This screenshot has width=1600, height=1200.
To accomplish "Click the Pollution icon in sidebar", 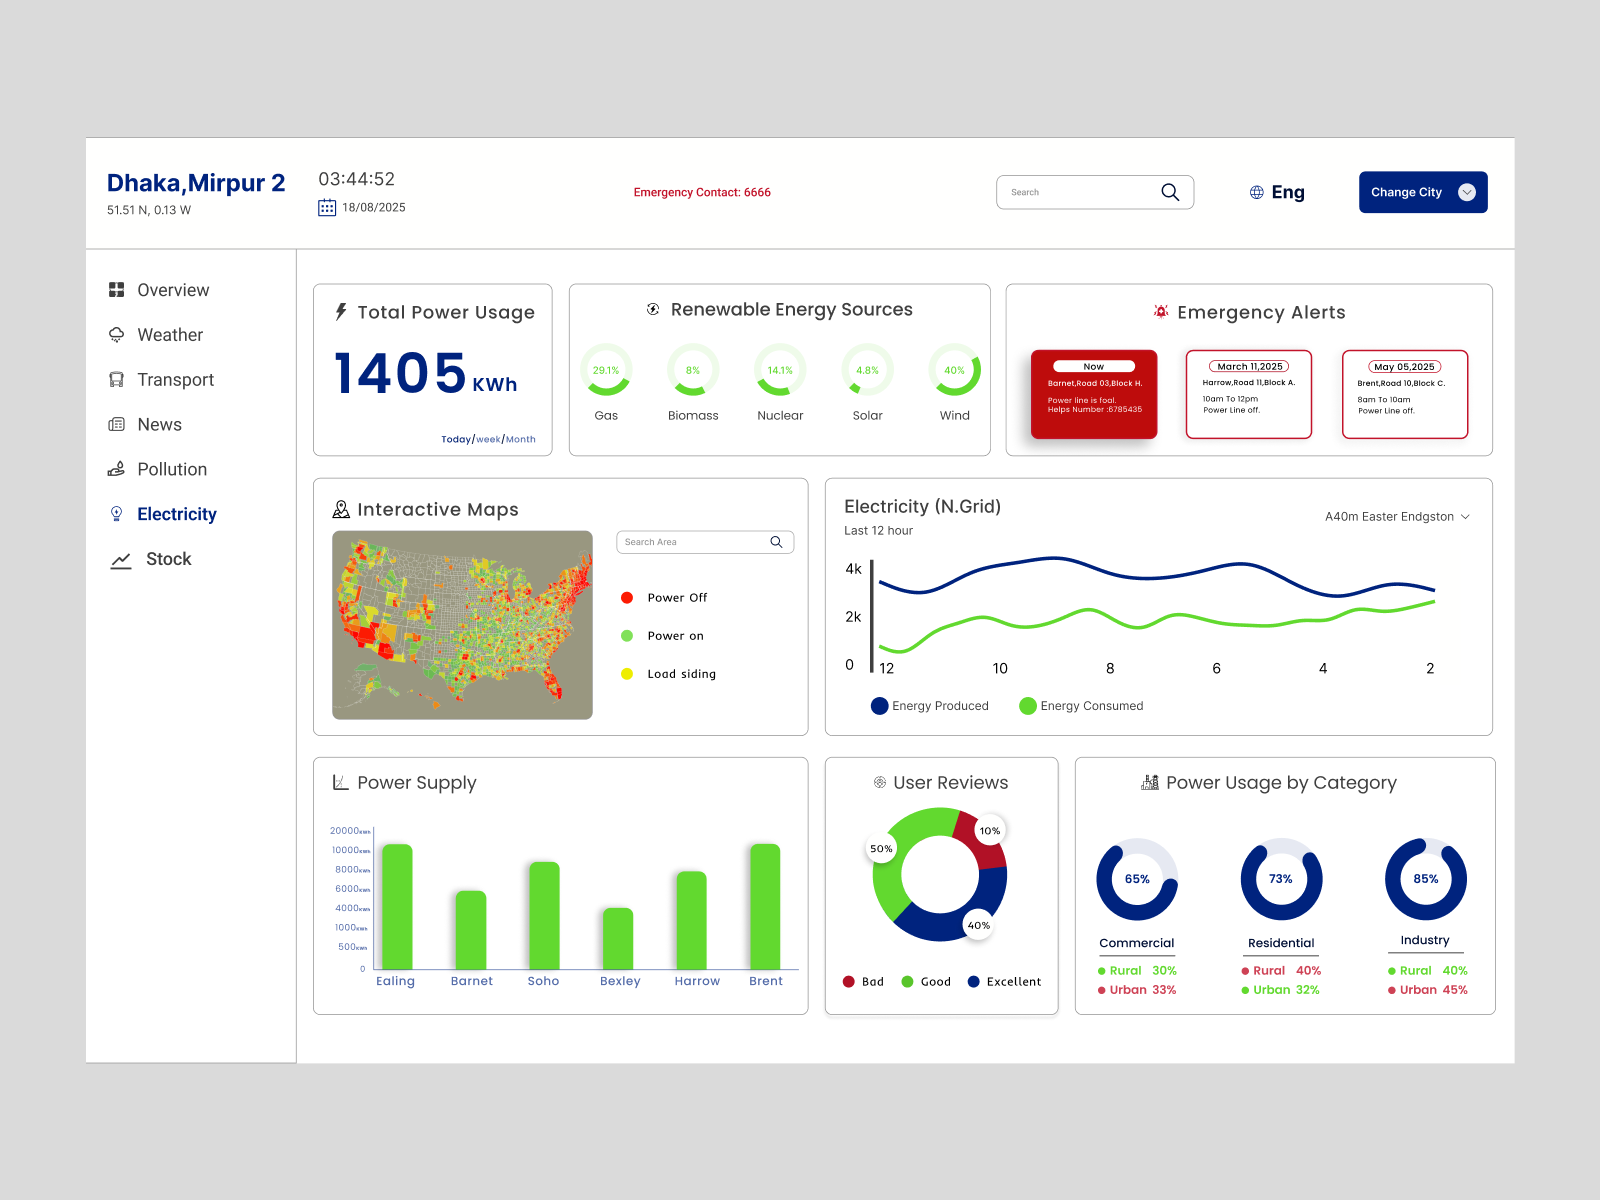I will click(x=117, y=468).
